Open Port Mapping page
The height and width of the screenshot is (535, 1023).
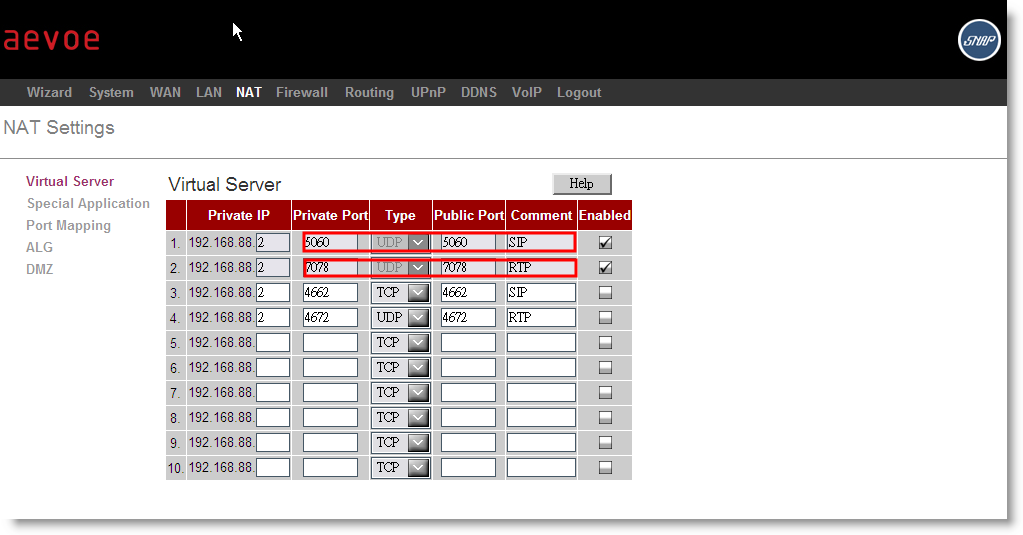pos(69,226)
